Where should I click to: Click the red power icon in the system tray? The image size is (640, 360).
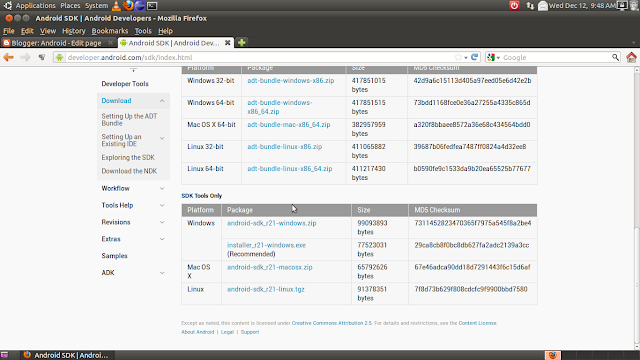click(x=514, y=5)
